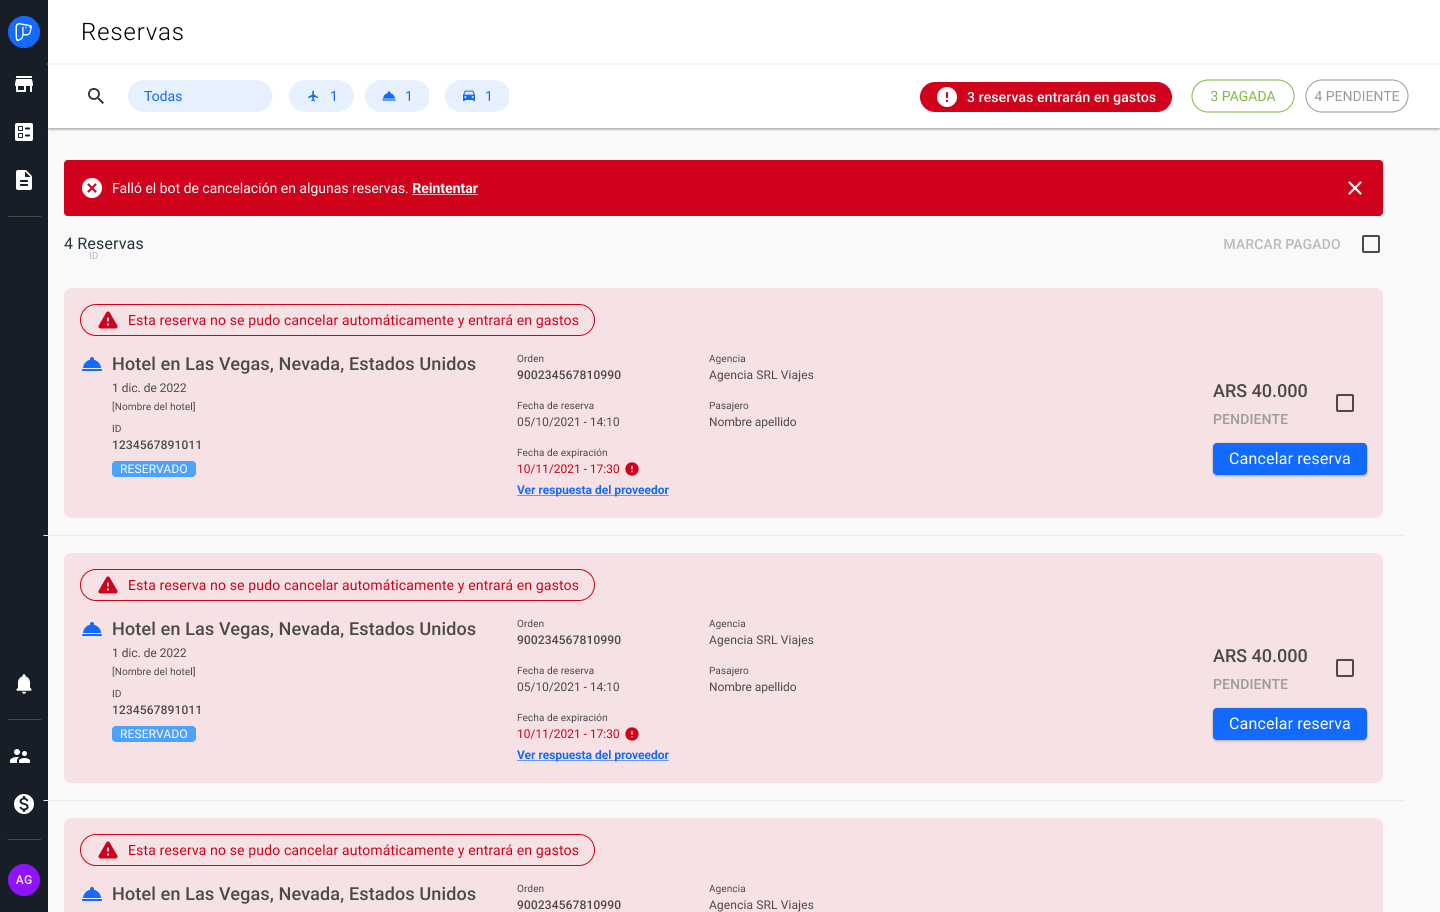Tick the second reservation's payment checkbox

tap(1345, 667)
